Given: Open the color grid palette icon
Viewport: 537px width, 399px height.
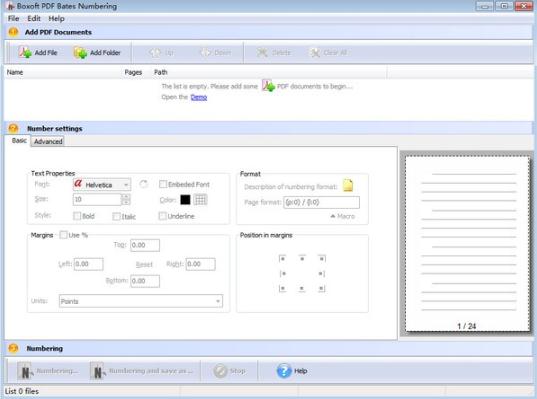Looking at the screenshot, I should point(200,199).
